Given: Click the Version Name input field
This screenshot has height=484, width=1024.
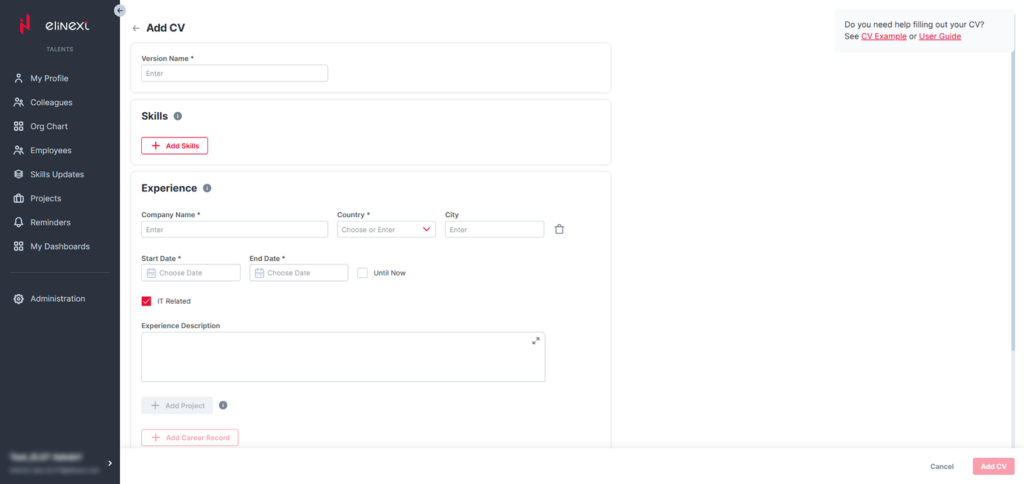Looking at the screenshot, I should click(234, 73).
